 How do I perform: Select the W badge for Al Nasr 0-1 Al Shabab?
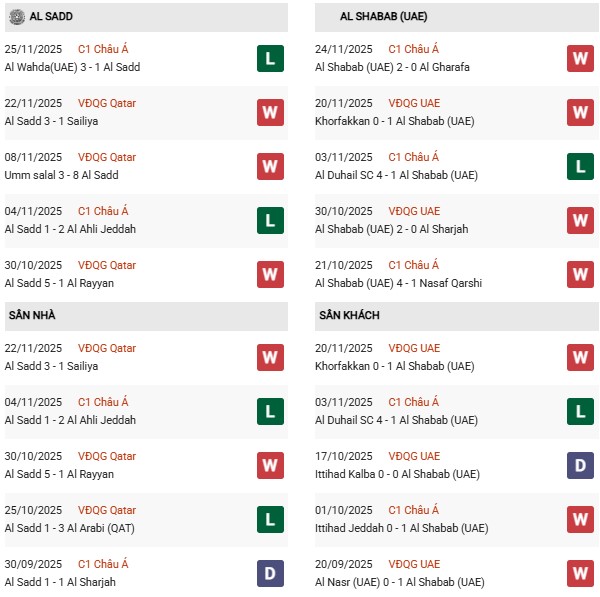[x=580, y=574]
